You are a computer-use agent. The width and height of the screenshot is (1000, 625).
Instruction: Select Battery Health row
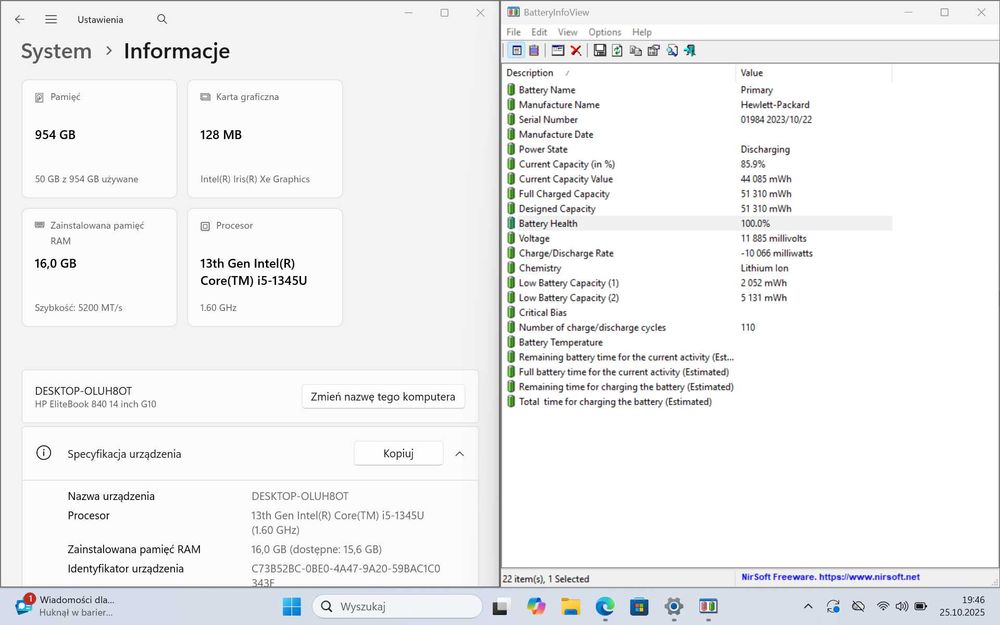[x=698, y=223]
